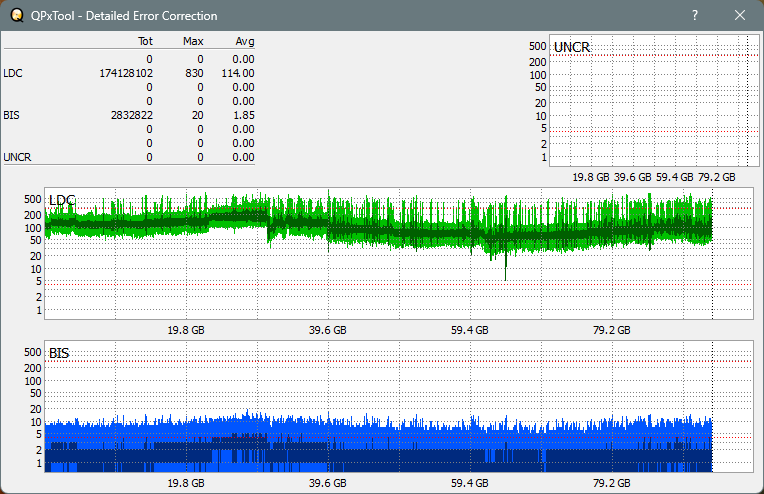Click 79.2 GB label under UNCR graph

click(x=716, y=177)
